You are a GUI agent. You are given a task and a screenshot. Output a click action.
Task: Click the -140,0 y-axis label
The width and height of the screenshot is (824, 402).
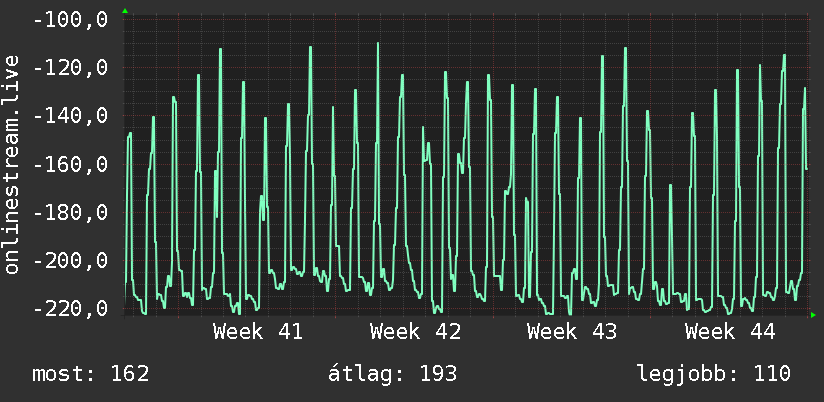click(70, 116)
